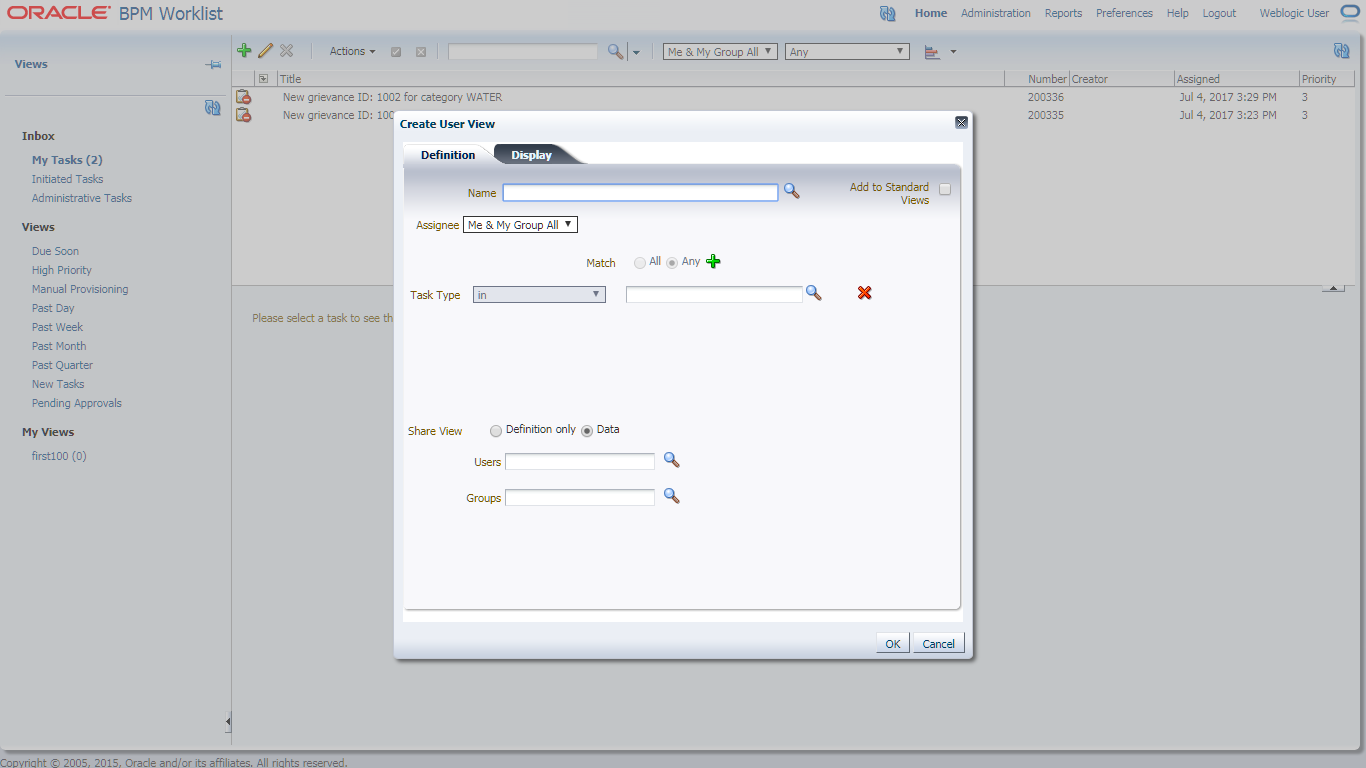
Task: Enable the Add to Standard Views checkbox
Action: (944, 188)
